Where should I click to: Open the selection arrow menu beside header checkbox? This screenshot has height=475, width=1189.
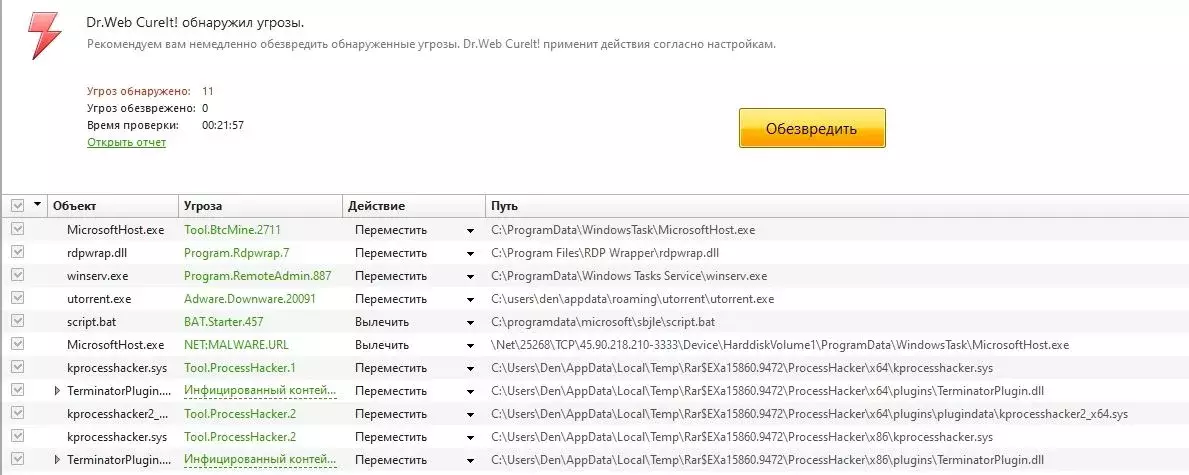tap(37, 205)
